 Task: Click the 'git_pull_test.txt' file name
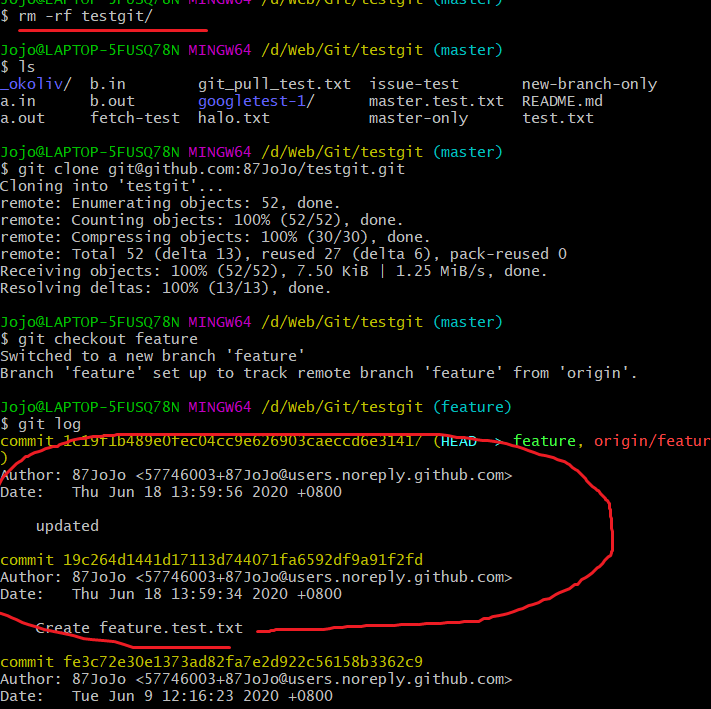(274, 84)
